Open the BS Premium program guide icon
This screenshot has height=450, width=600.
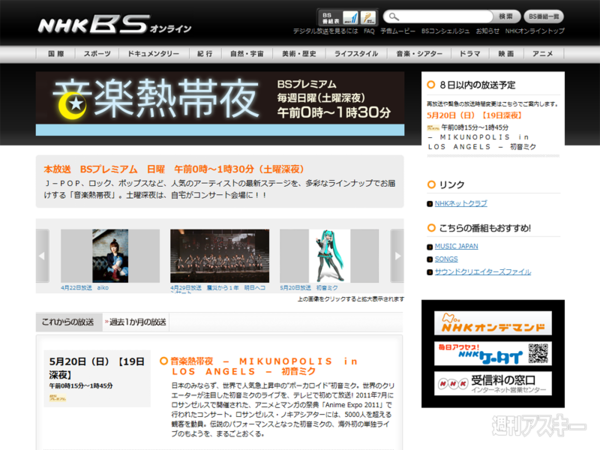coord(368,17)
